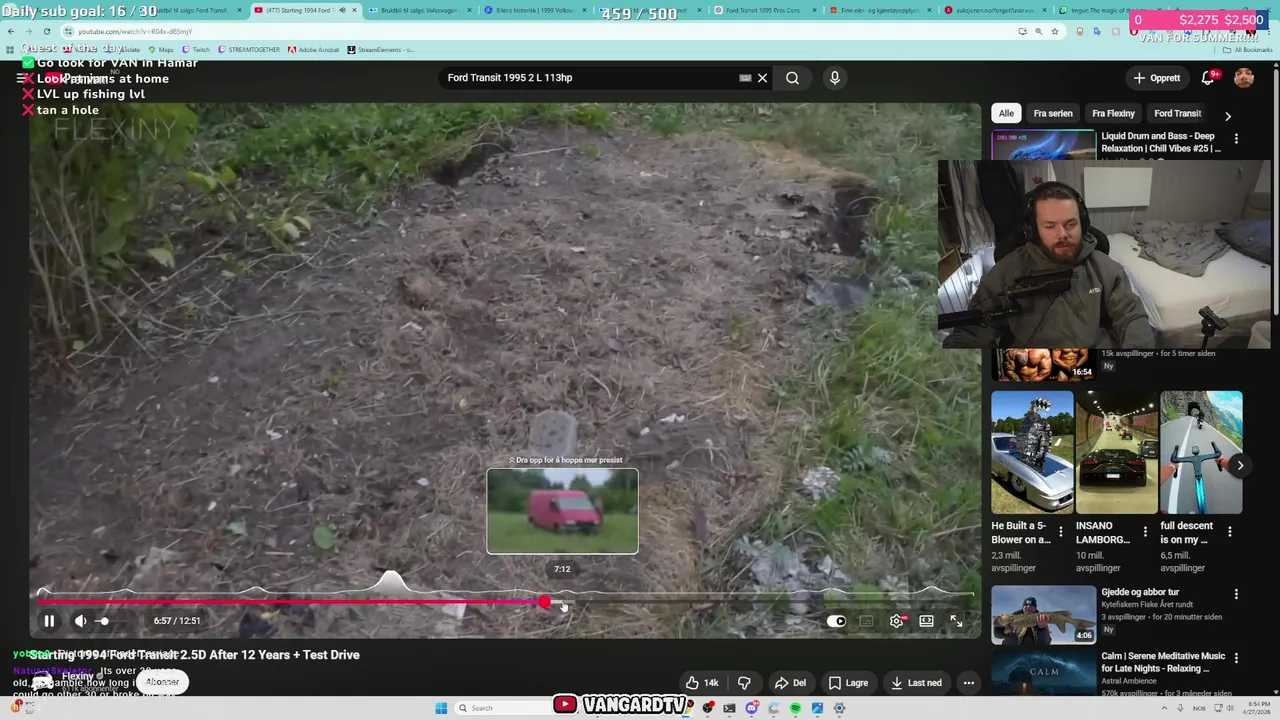Open the He Built a 5-Blower short
Viewport: 1280px width, 720px height.
pos(1032,453)
